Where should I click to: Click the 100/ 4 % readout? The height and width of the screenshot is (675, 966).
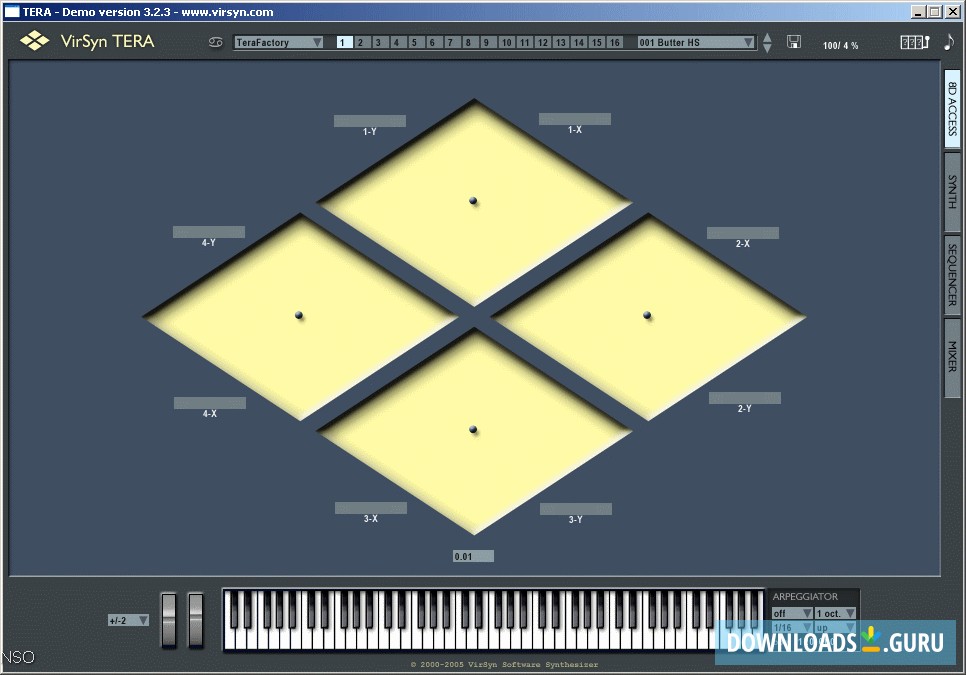click(x=840, y=46)
